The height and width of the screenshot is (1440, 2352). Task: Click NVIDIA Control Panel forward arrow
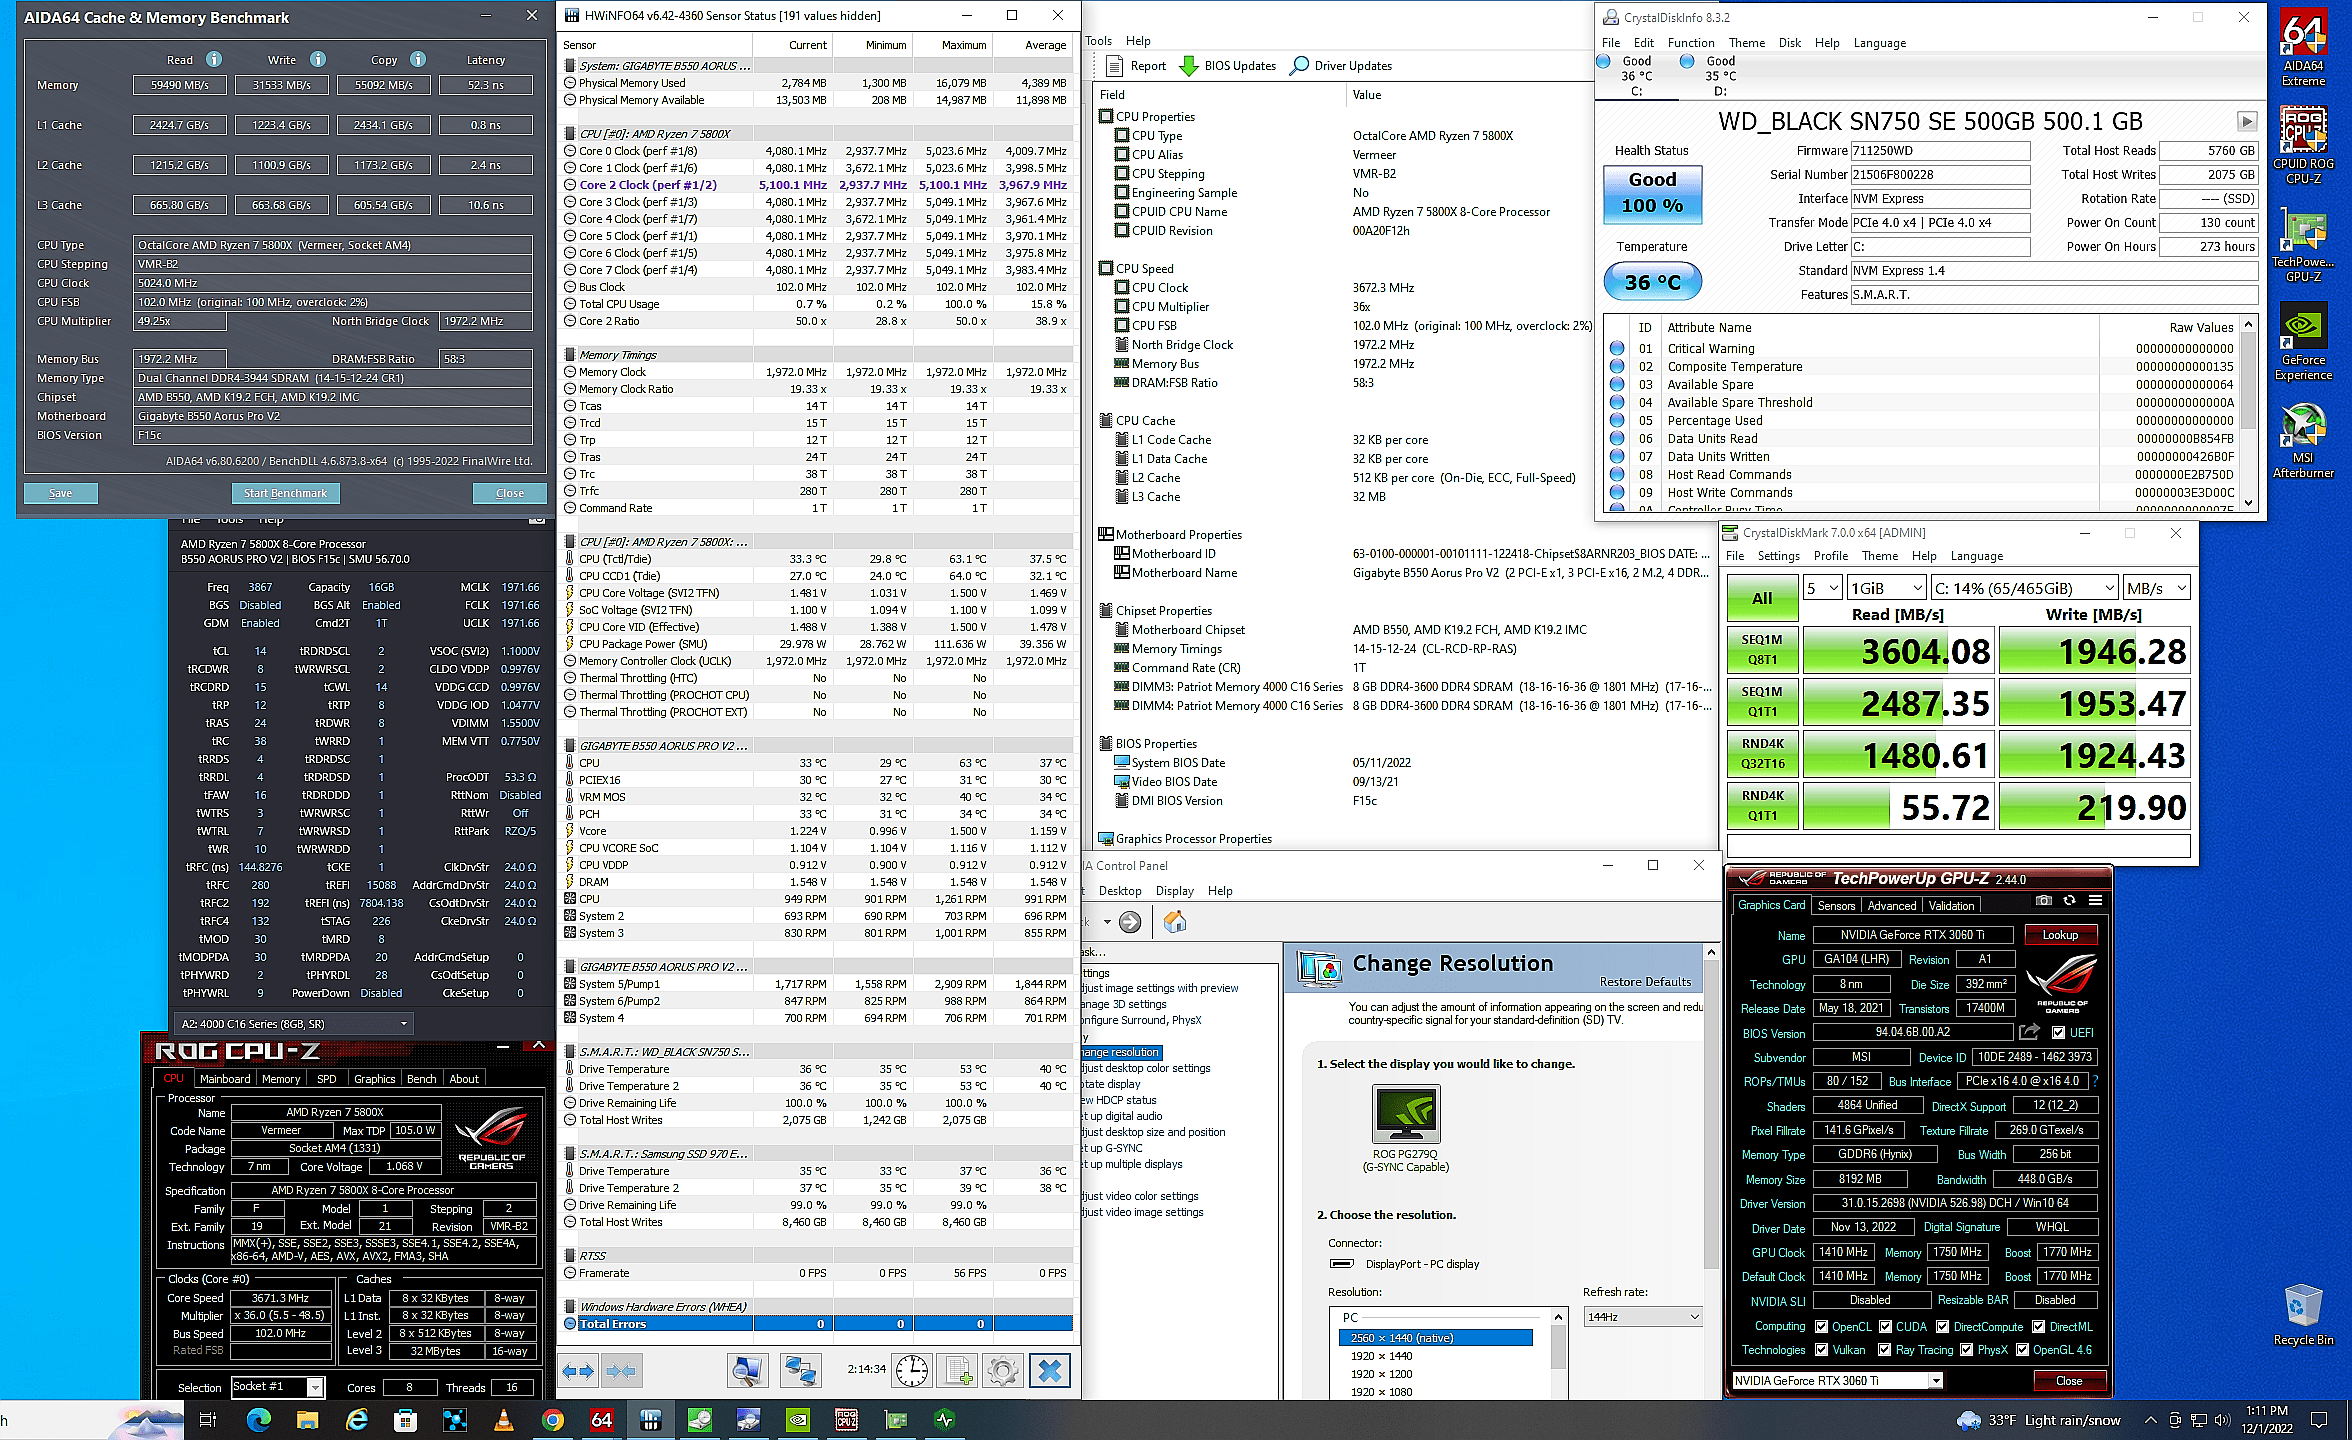pyautogui.click(x=1130, y=922)
